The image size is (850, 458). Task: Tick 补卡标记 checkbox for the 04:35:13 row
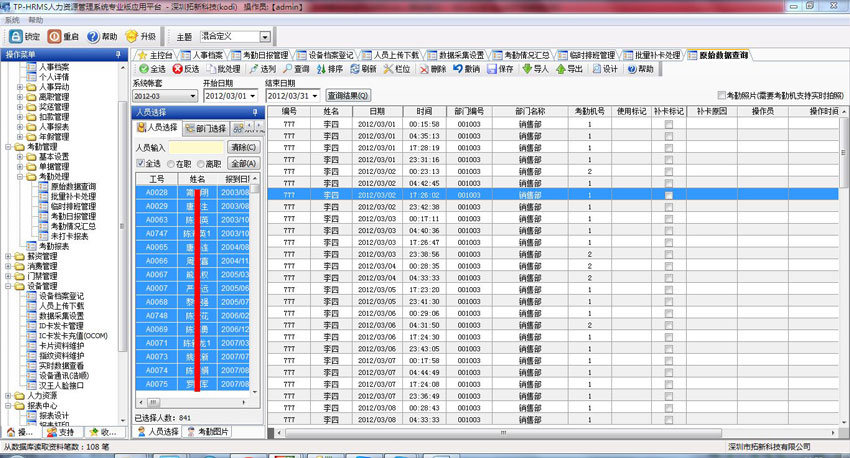coord(669,136)
